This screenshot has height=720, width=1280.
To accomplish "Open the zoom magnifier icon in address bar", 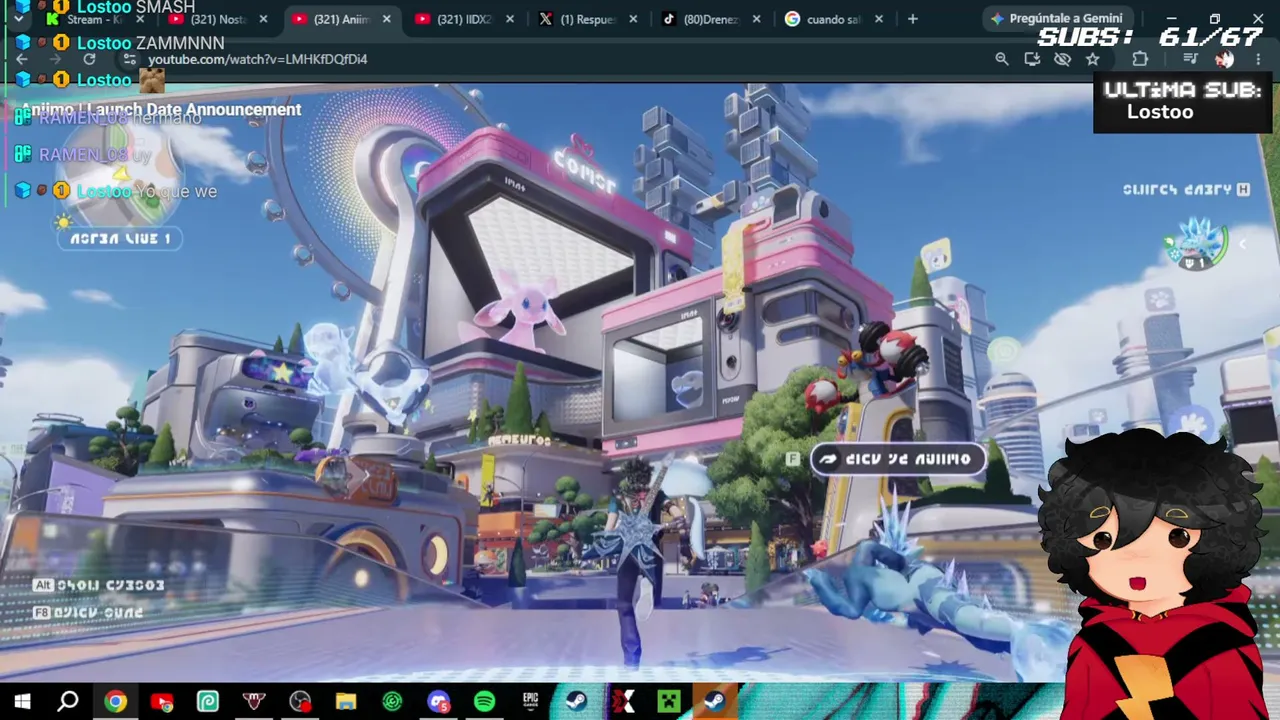I will 1002,59.
